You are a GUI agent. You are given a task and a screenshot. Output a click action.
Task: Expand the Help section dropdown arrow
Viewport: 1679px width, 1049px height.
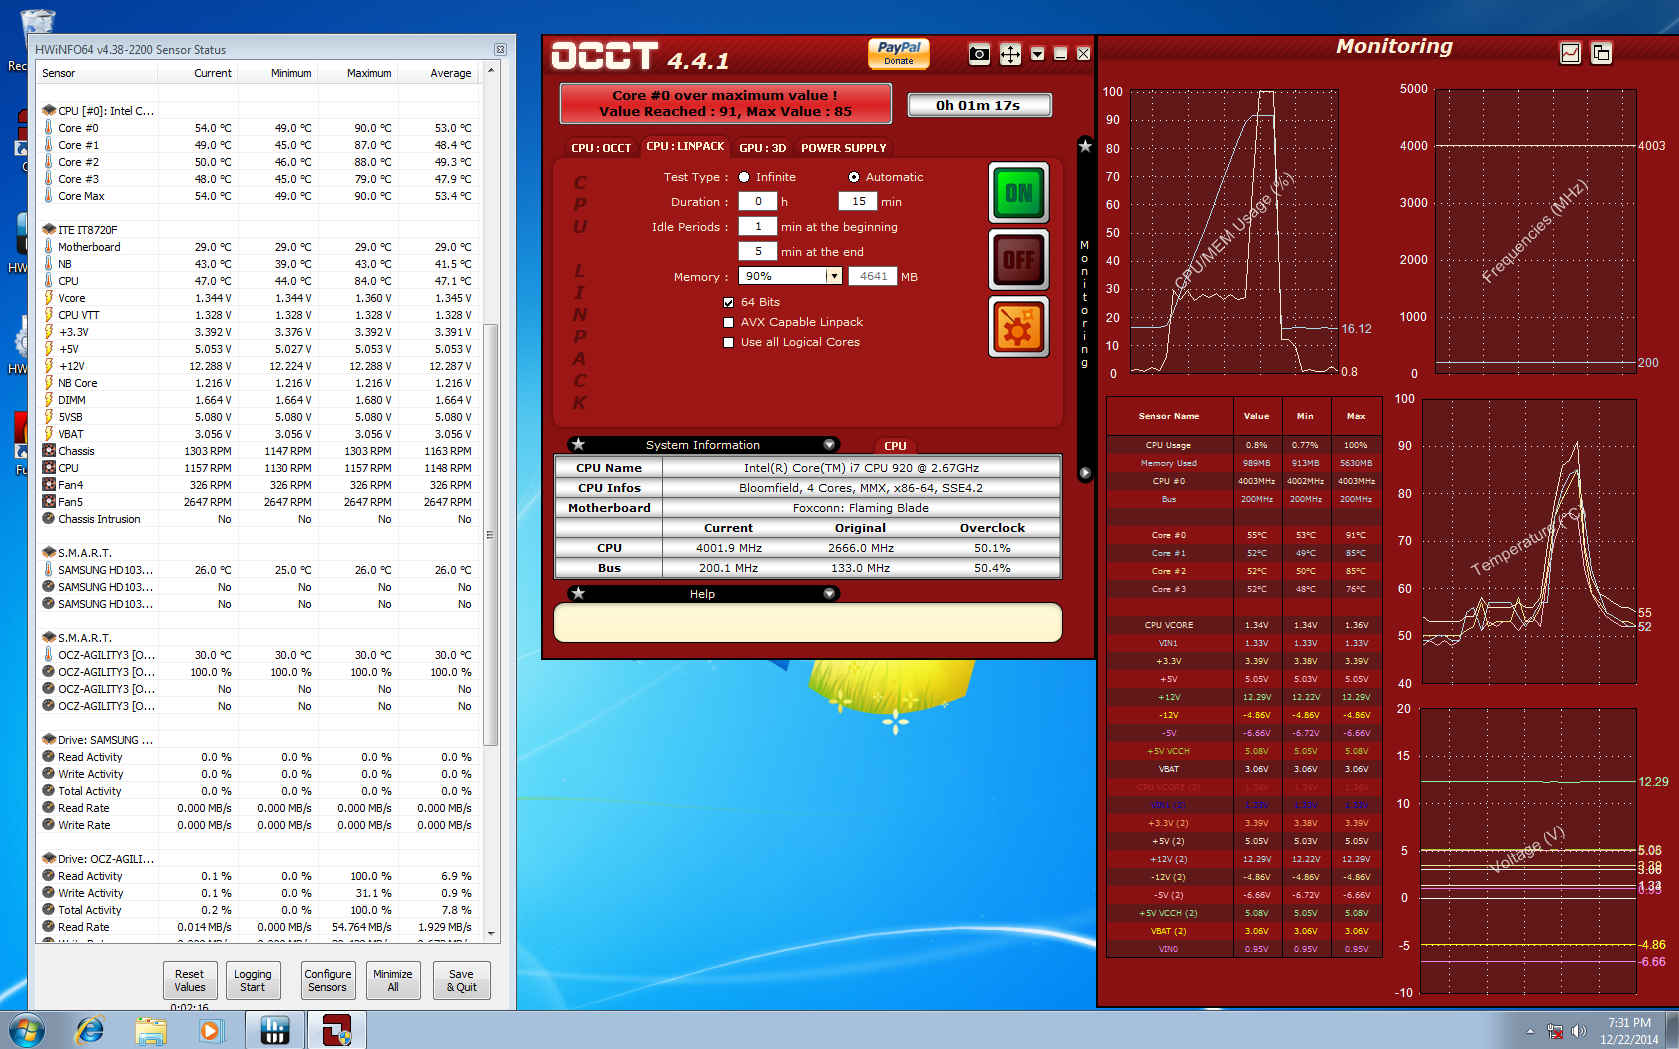point(829,594)
